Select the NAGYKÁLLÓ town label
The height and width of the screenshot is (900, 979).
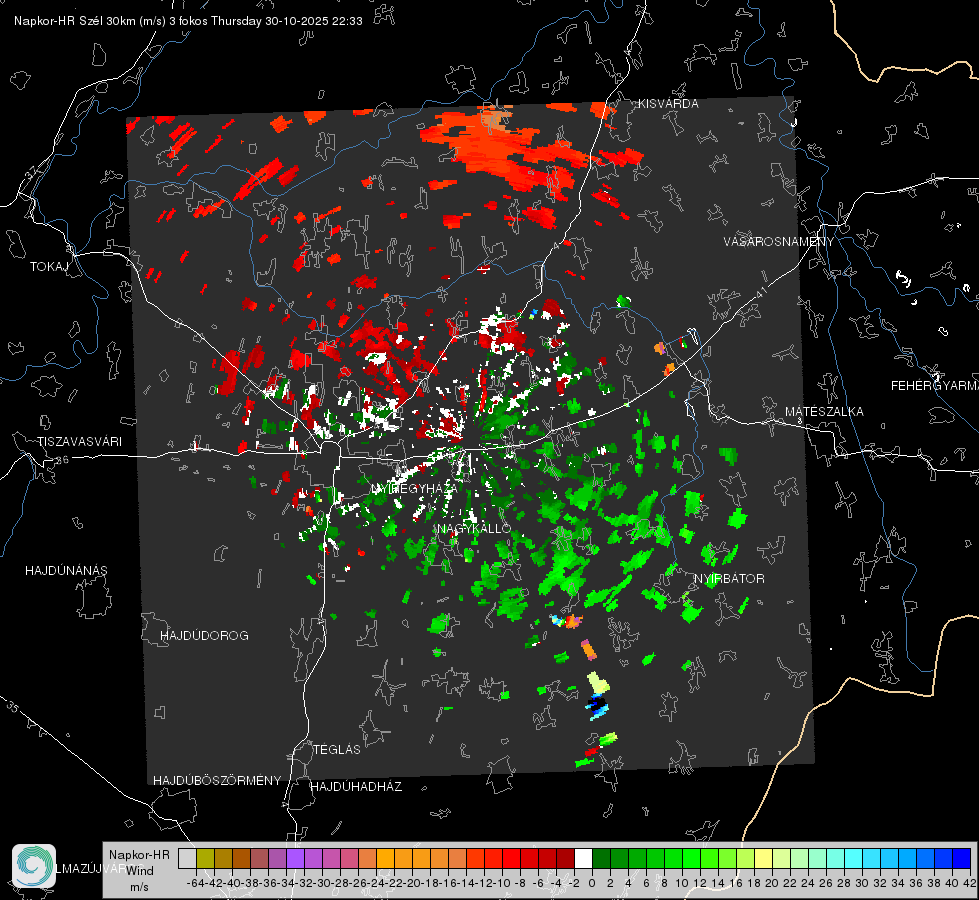[x=474, y=528]
